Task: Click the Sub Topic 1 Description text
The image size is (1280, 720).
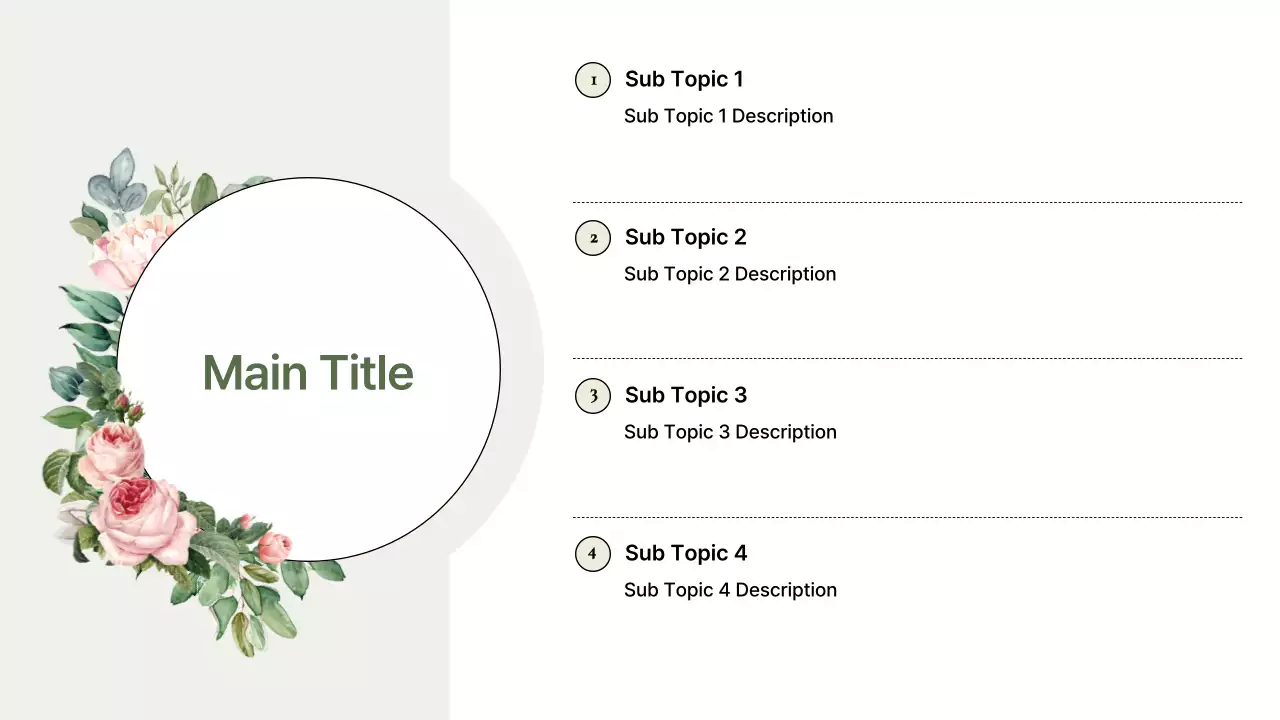Action: tap(728, 116)
